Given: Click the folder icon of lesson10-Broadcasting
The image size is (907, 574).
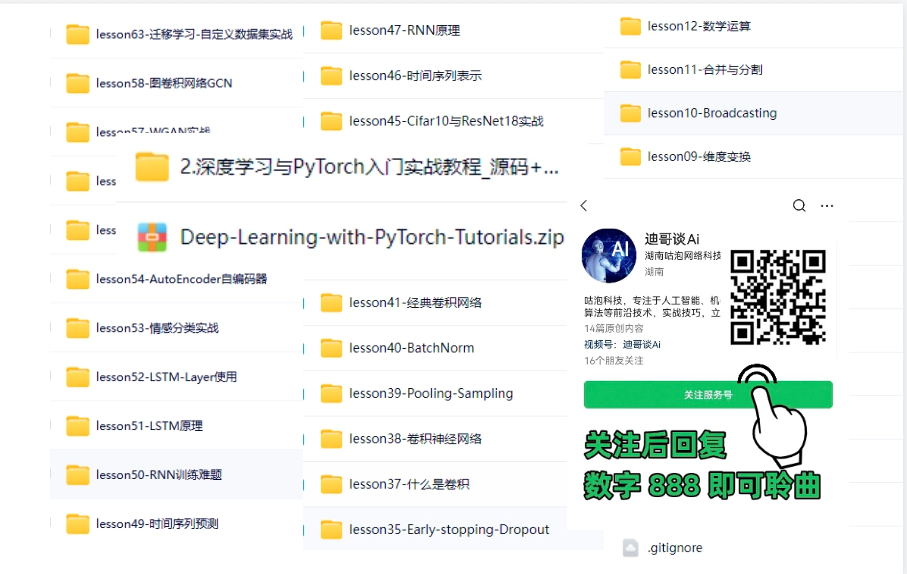Looking at the screenshot, I should click(x=631, y=113).
